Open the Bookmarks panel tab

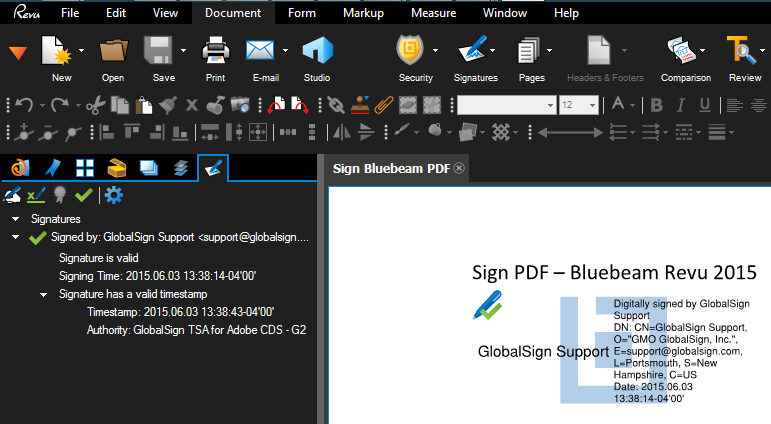tap(53, 168)
